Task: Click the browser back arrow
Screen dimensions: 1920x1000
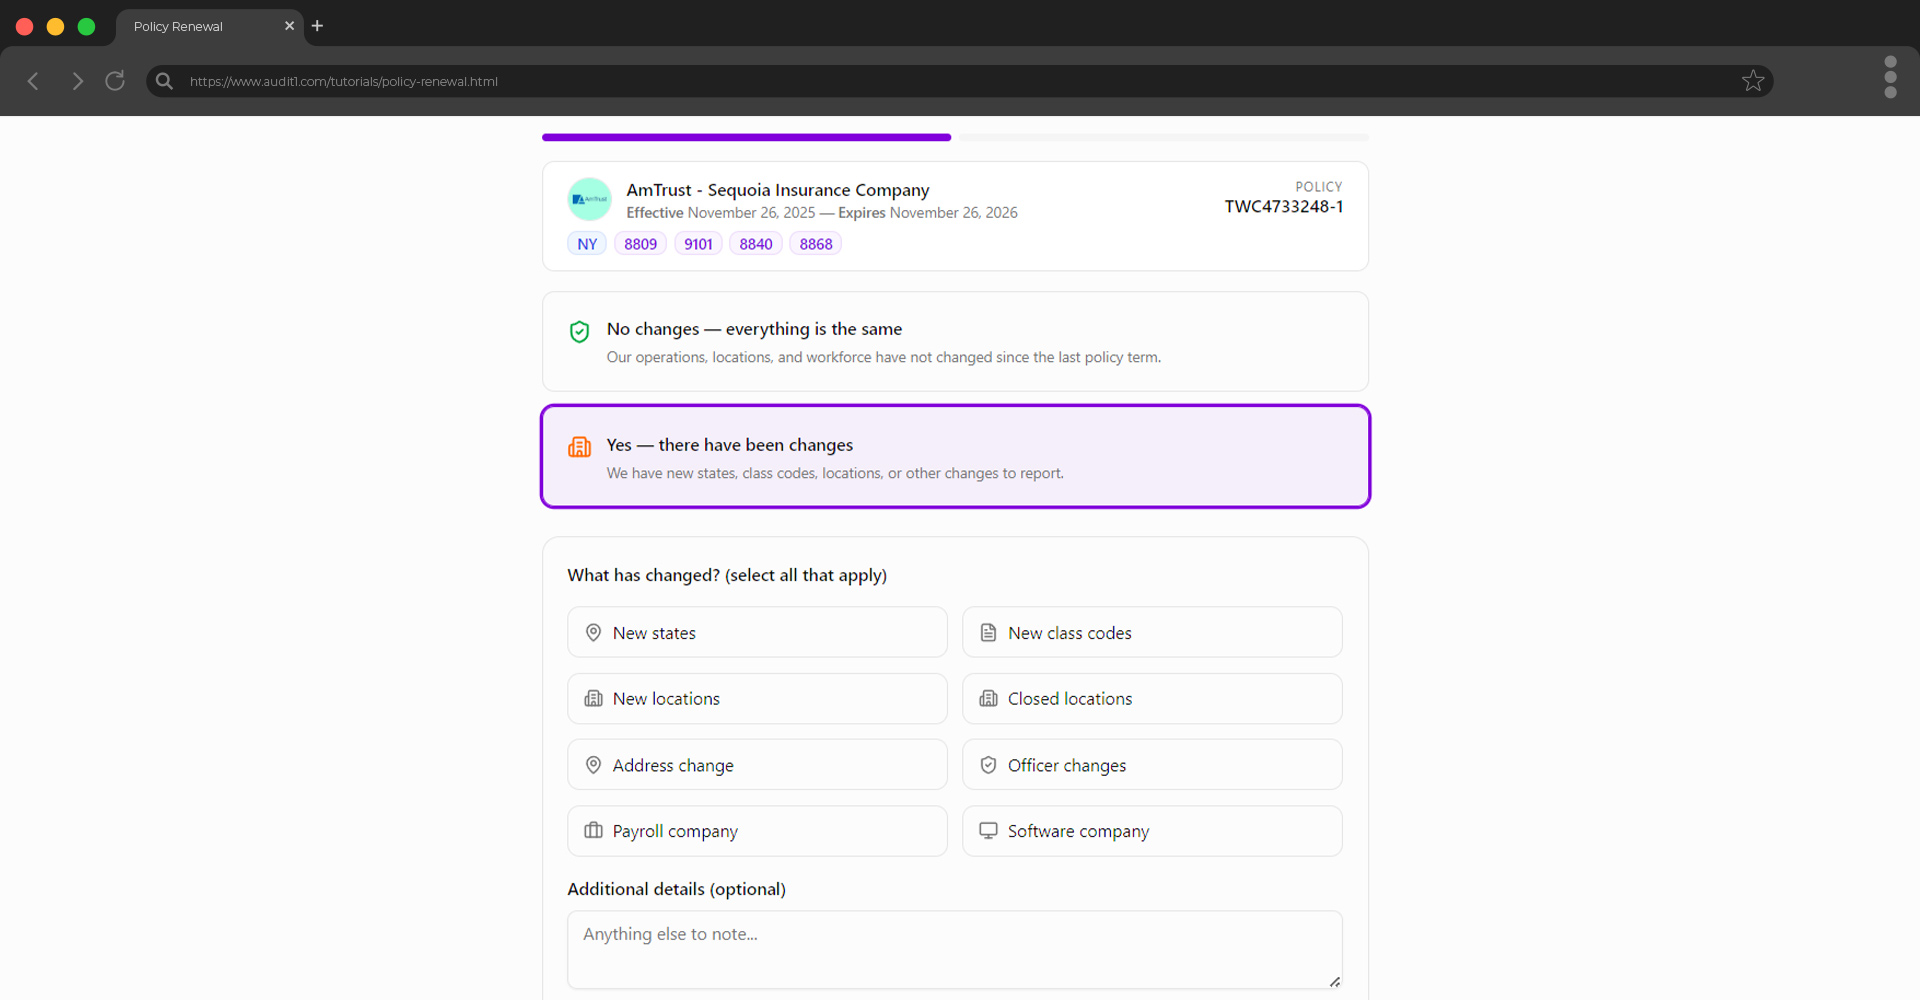Action: coord(33,81)
